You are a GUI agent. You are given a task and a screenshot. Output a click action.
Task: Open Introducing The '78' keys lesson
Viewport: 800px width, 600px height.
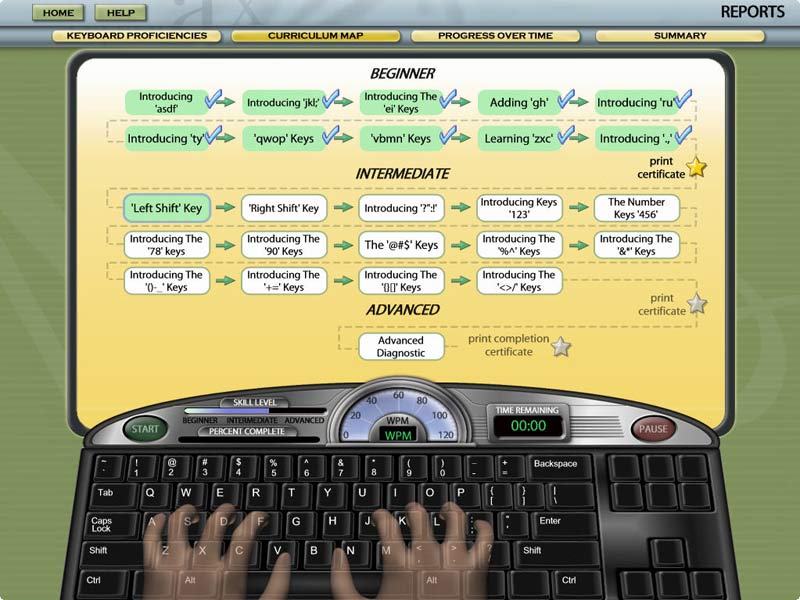click(167, 245)
